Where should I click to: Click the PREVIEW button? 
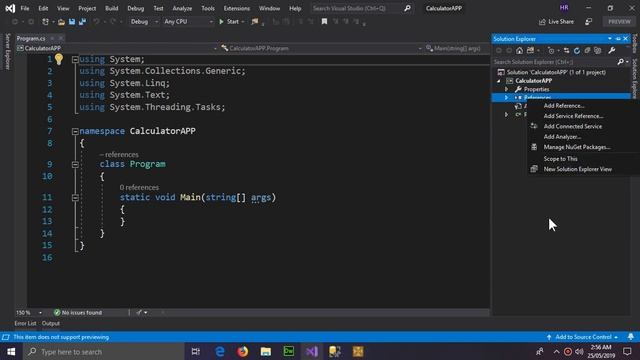click(x=619, y=22)
